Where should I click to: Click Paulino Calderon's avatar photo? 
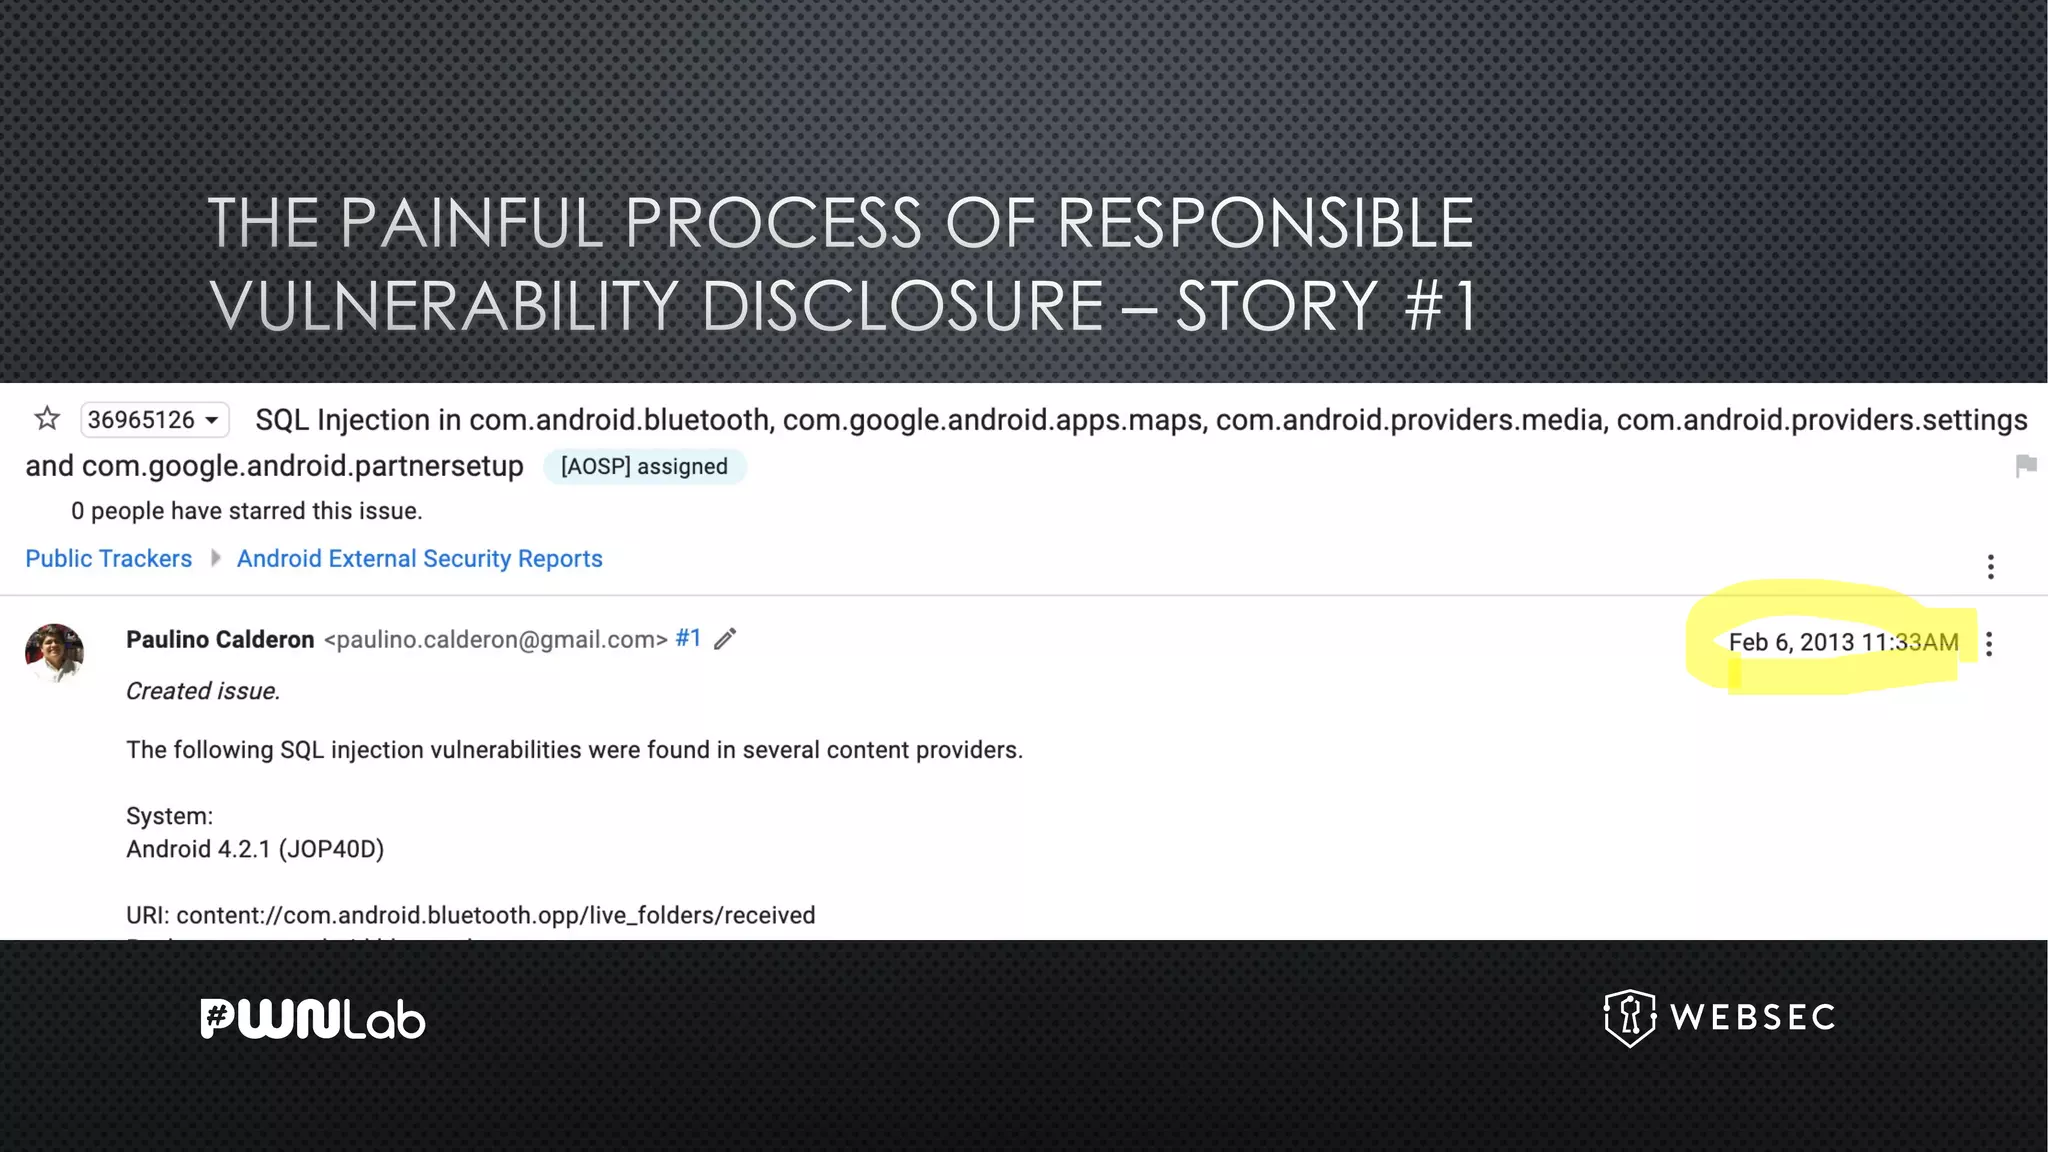[54, 652]
